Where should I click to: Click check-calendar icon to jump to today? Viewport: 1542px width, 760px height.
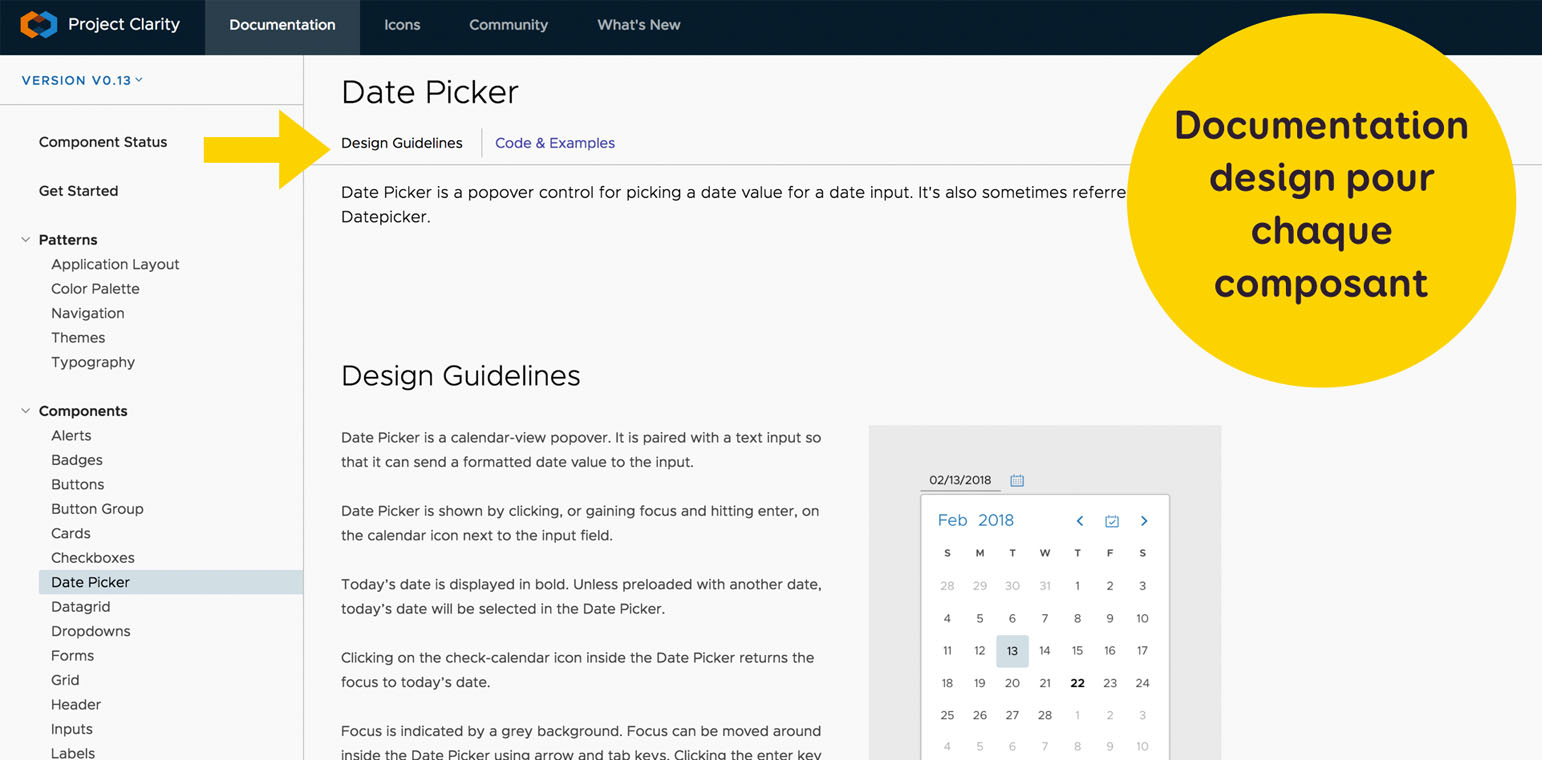pos(1111,521)
